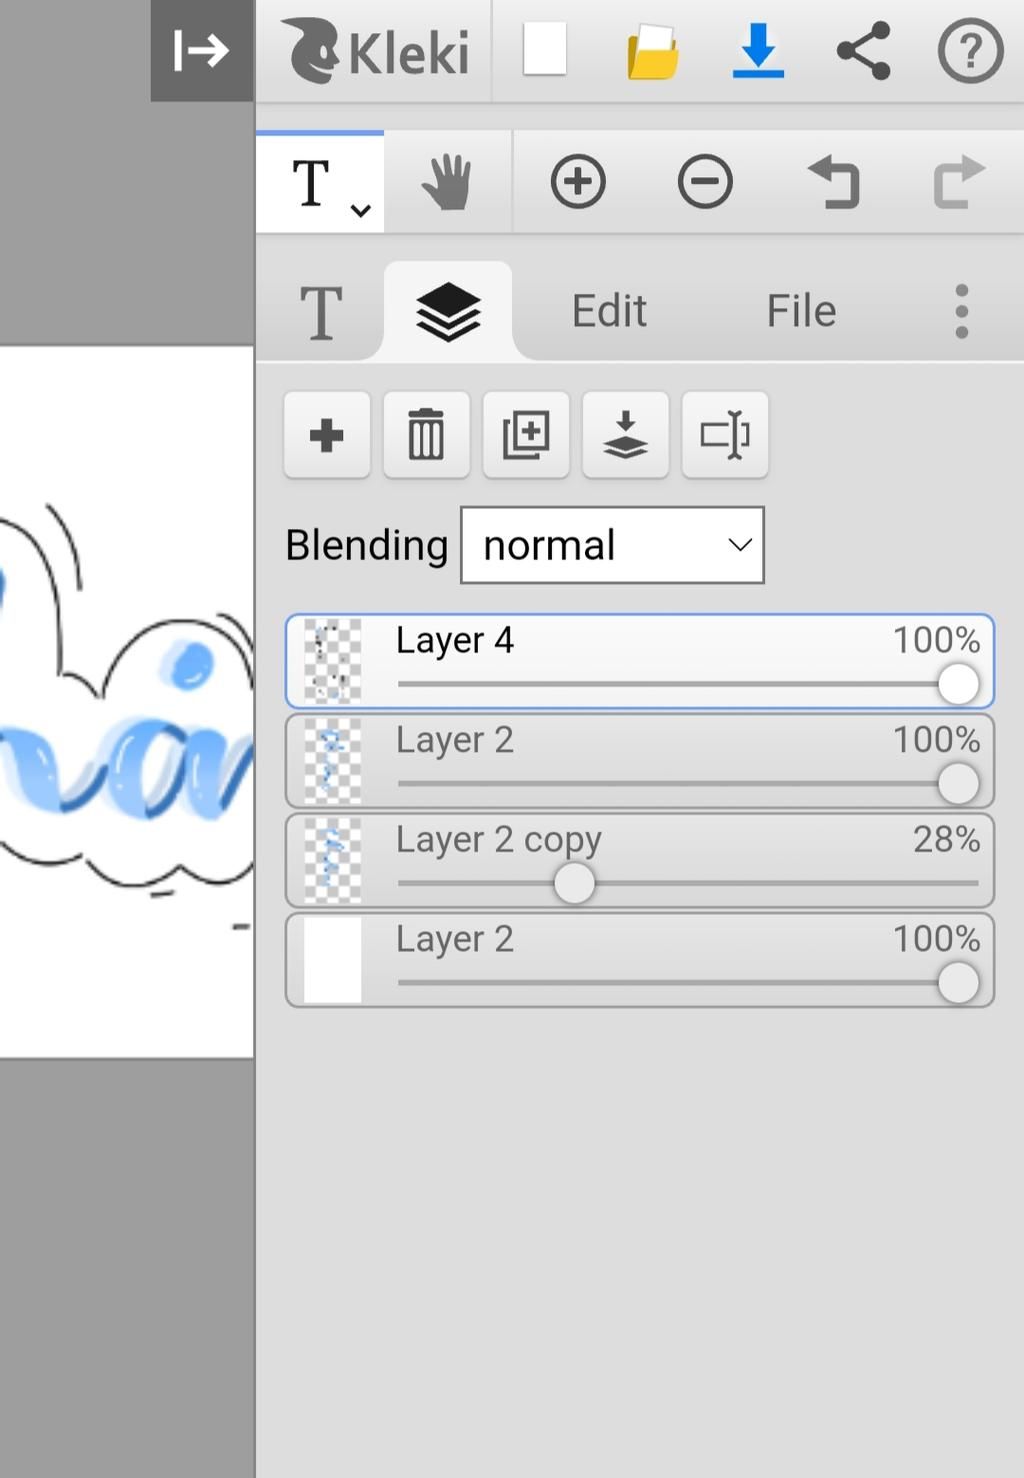Zoom in using the plus icon
1024x1478 pixels.
578,183
